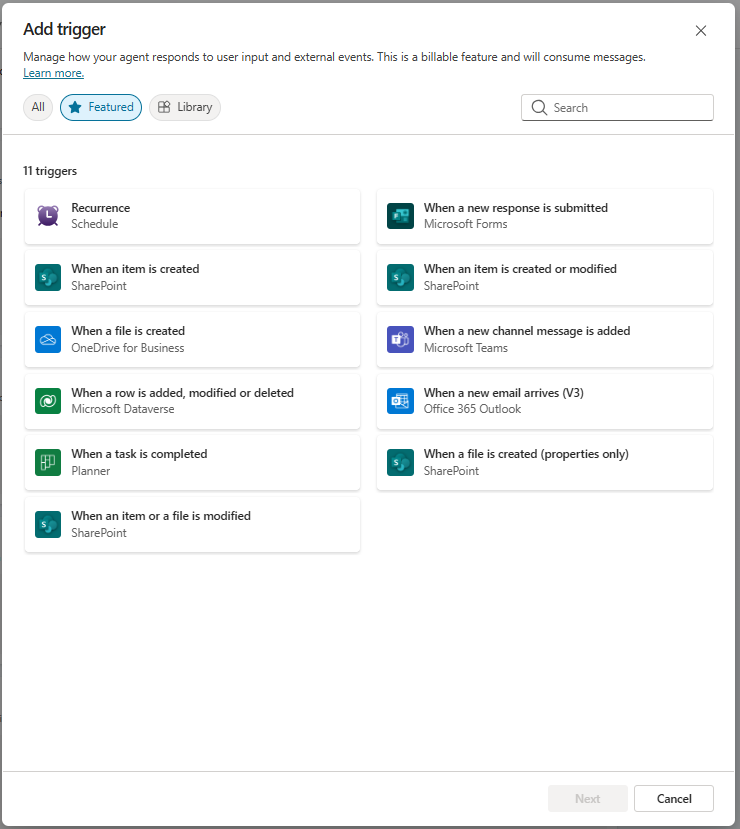The width and height of the screenshot is (740, 829).
Task: Cancel the Add trigger dialog
Action: (x=674, y=798)
